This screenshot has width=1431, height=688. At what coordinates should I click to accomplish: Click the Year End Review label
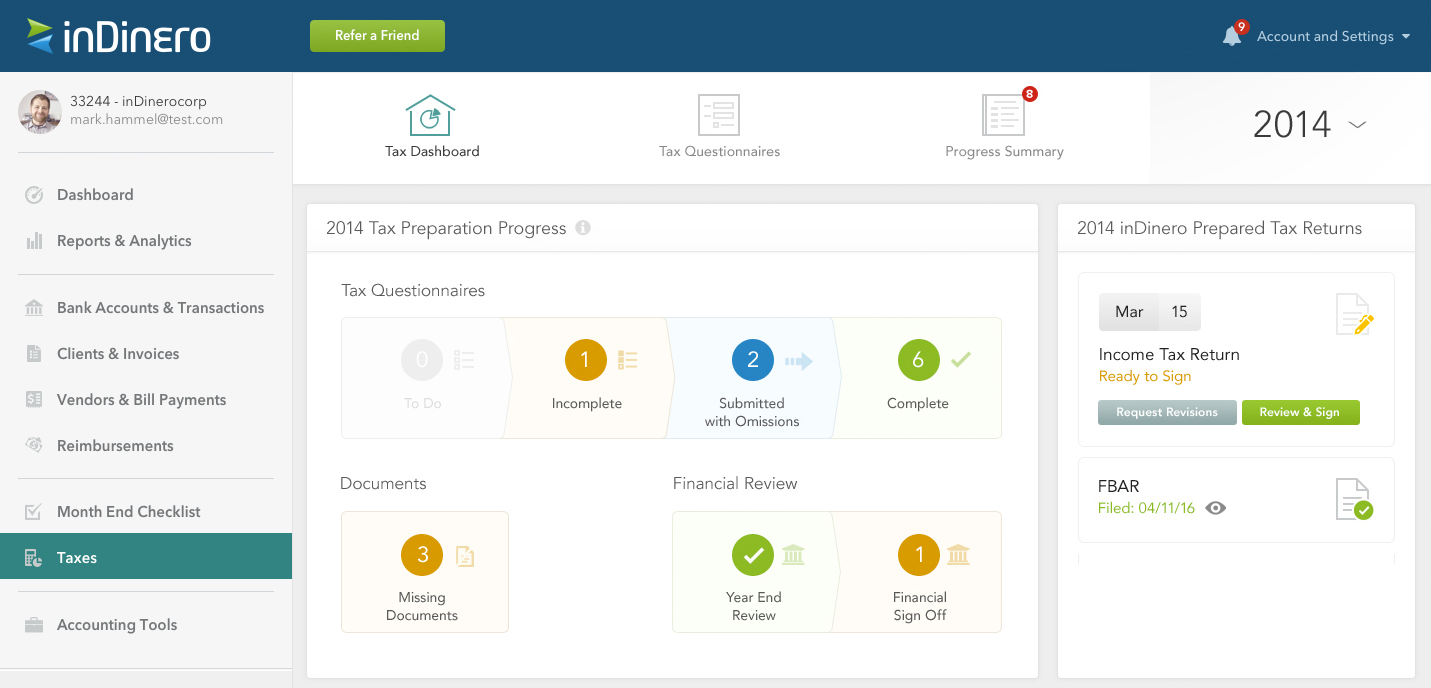coord(754,607)
